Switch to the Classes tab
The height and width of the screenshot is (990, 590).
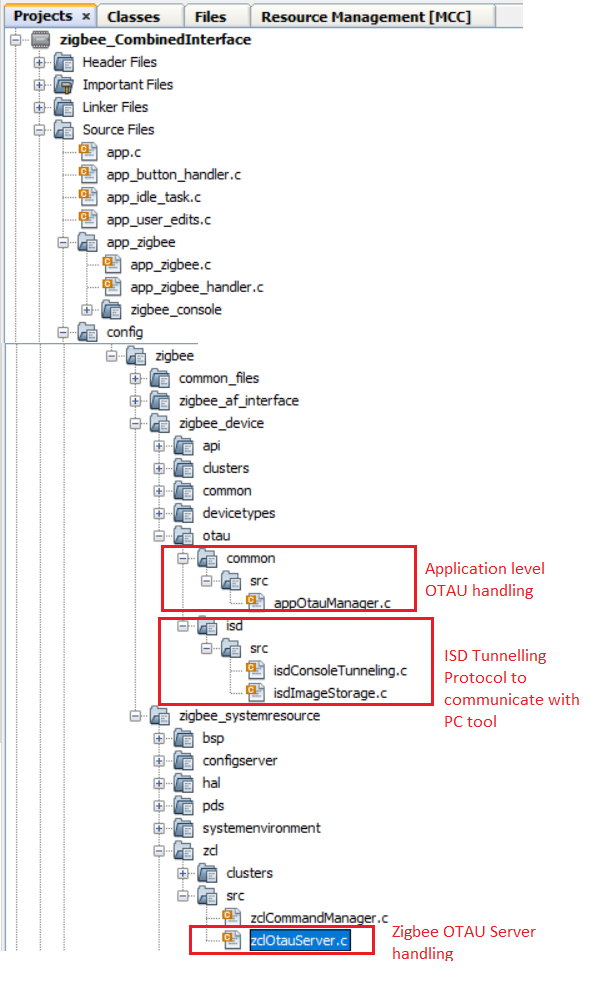click(x=133, y=17)
